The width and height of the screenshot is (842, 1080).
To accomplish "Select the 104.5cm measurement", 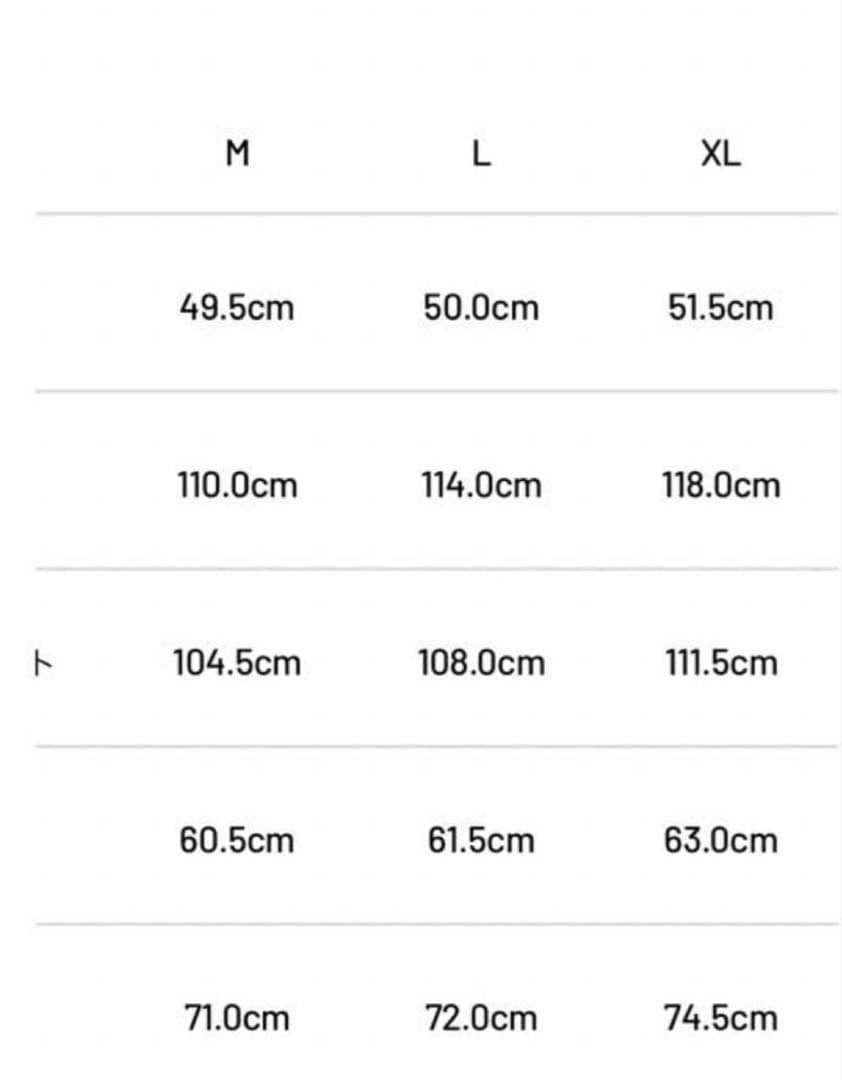I will pos(237,663).
